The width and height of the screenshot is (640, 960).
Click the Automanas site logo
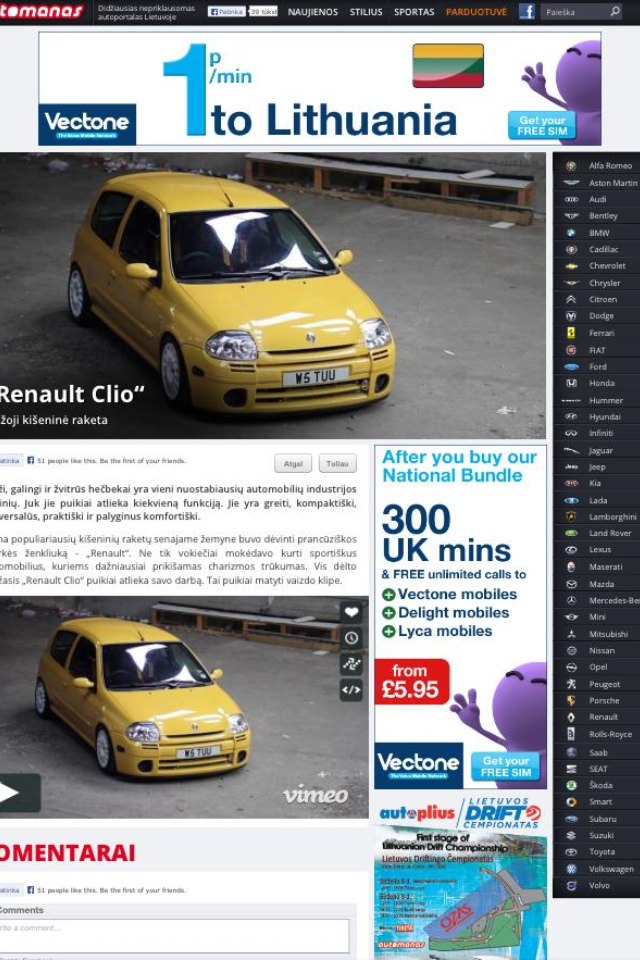[x=42, y=11]
